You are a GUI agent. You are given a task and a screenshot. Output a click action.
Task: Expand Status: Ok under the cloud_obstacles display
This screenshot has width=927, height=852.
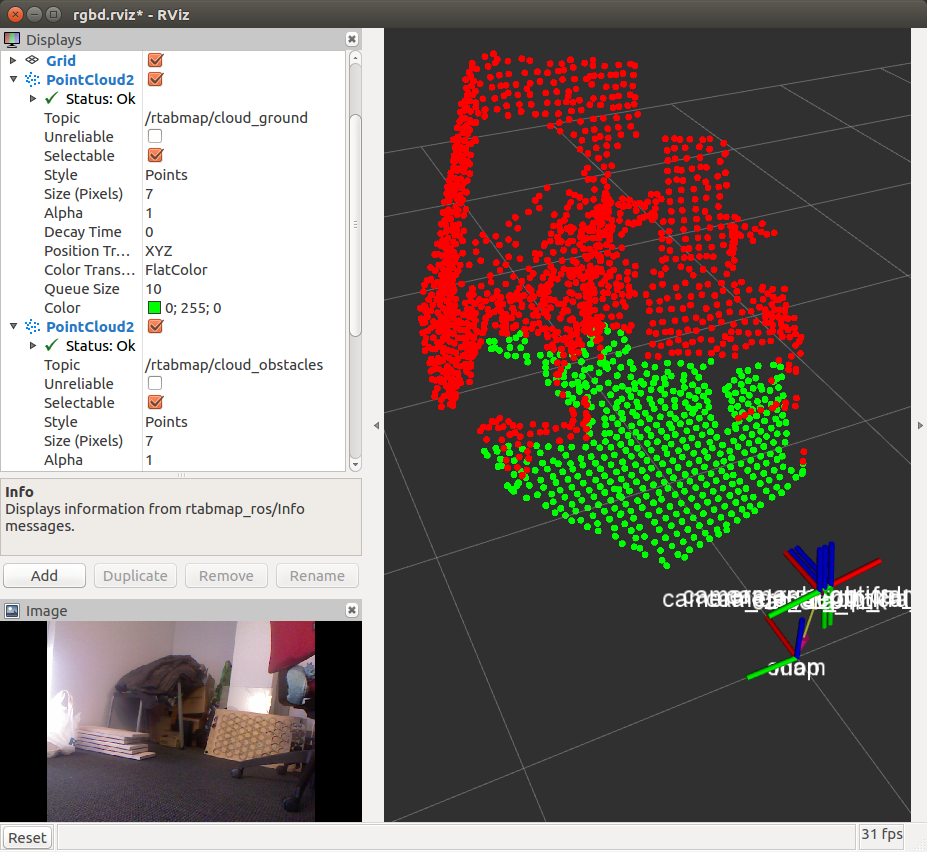[x=33, y=346]
